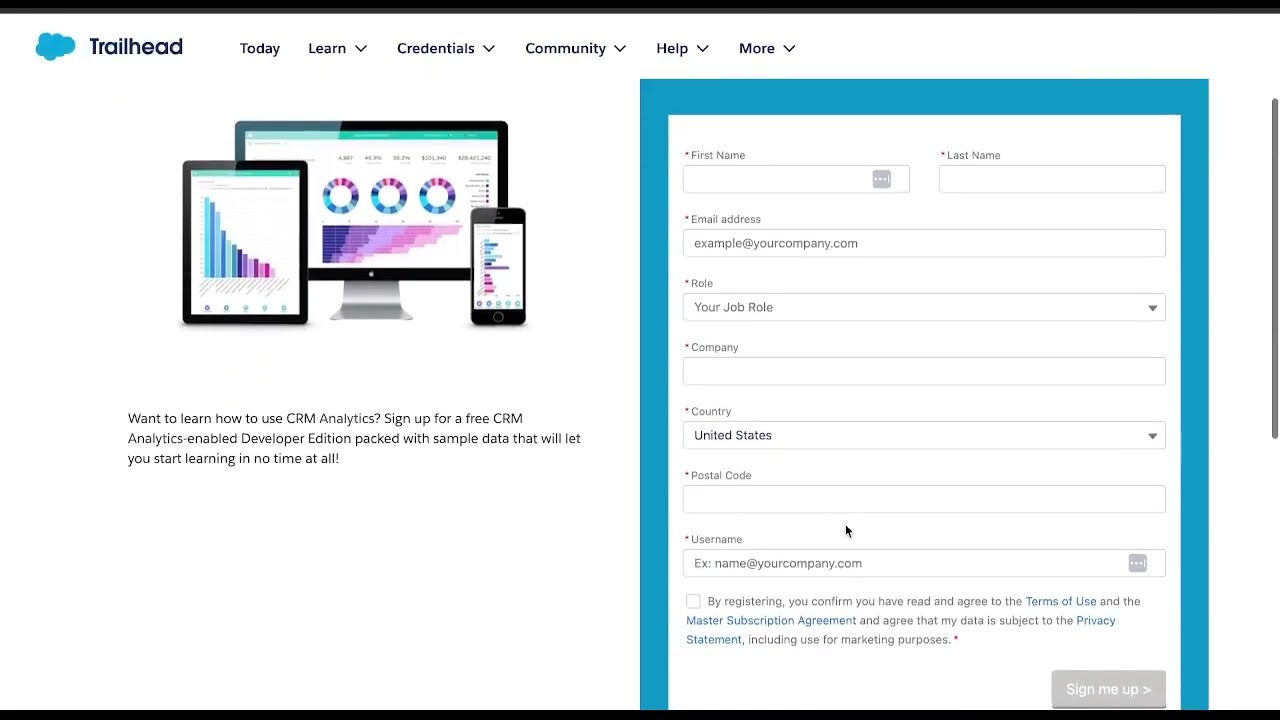Click the Trailhead wordmark

(x=136, y=47)
